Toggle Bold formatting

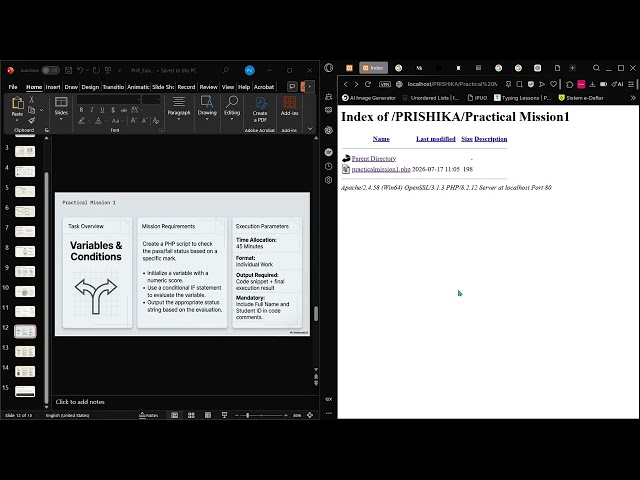click(81, 110)
